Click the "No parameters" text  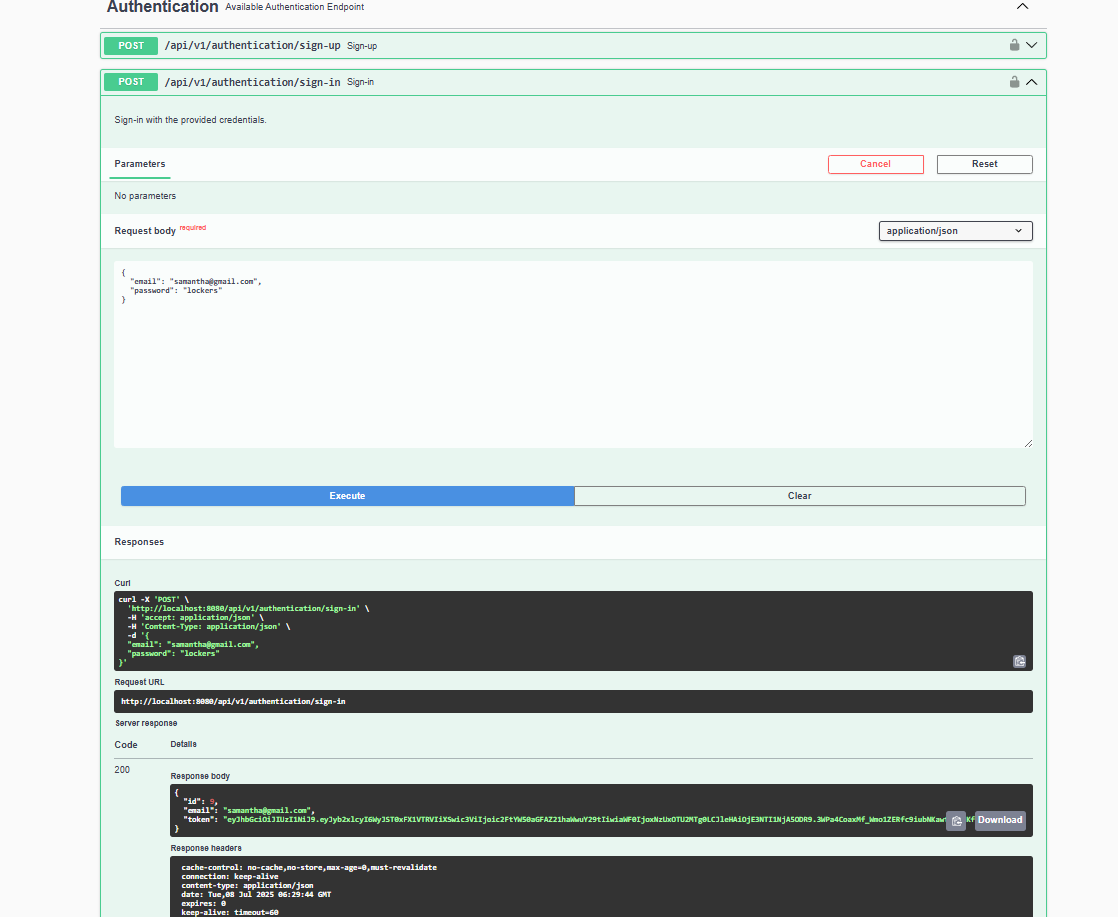pos(145,196)
